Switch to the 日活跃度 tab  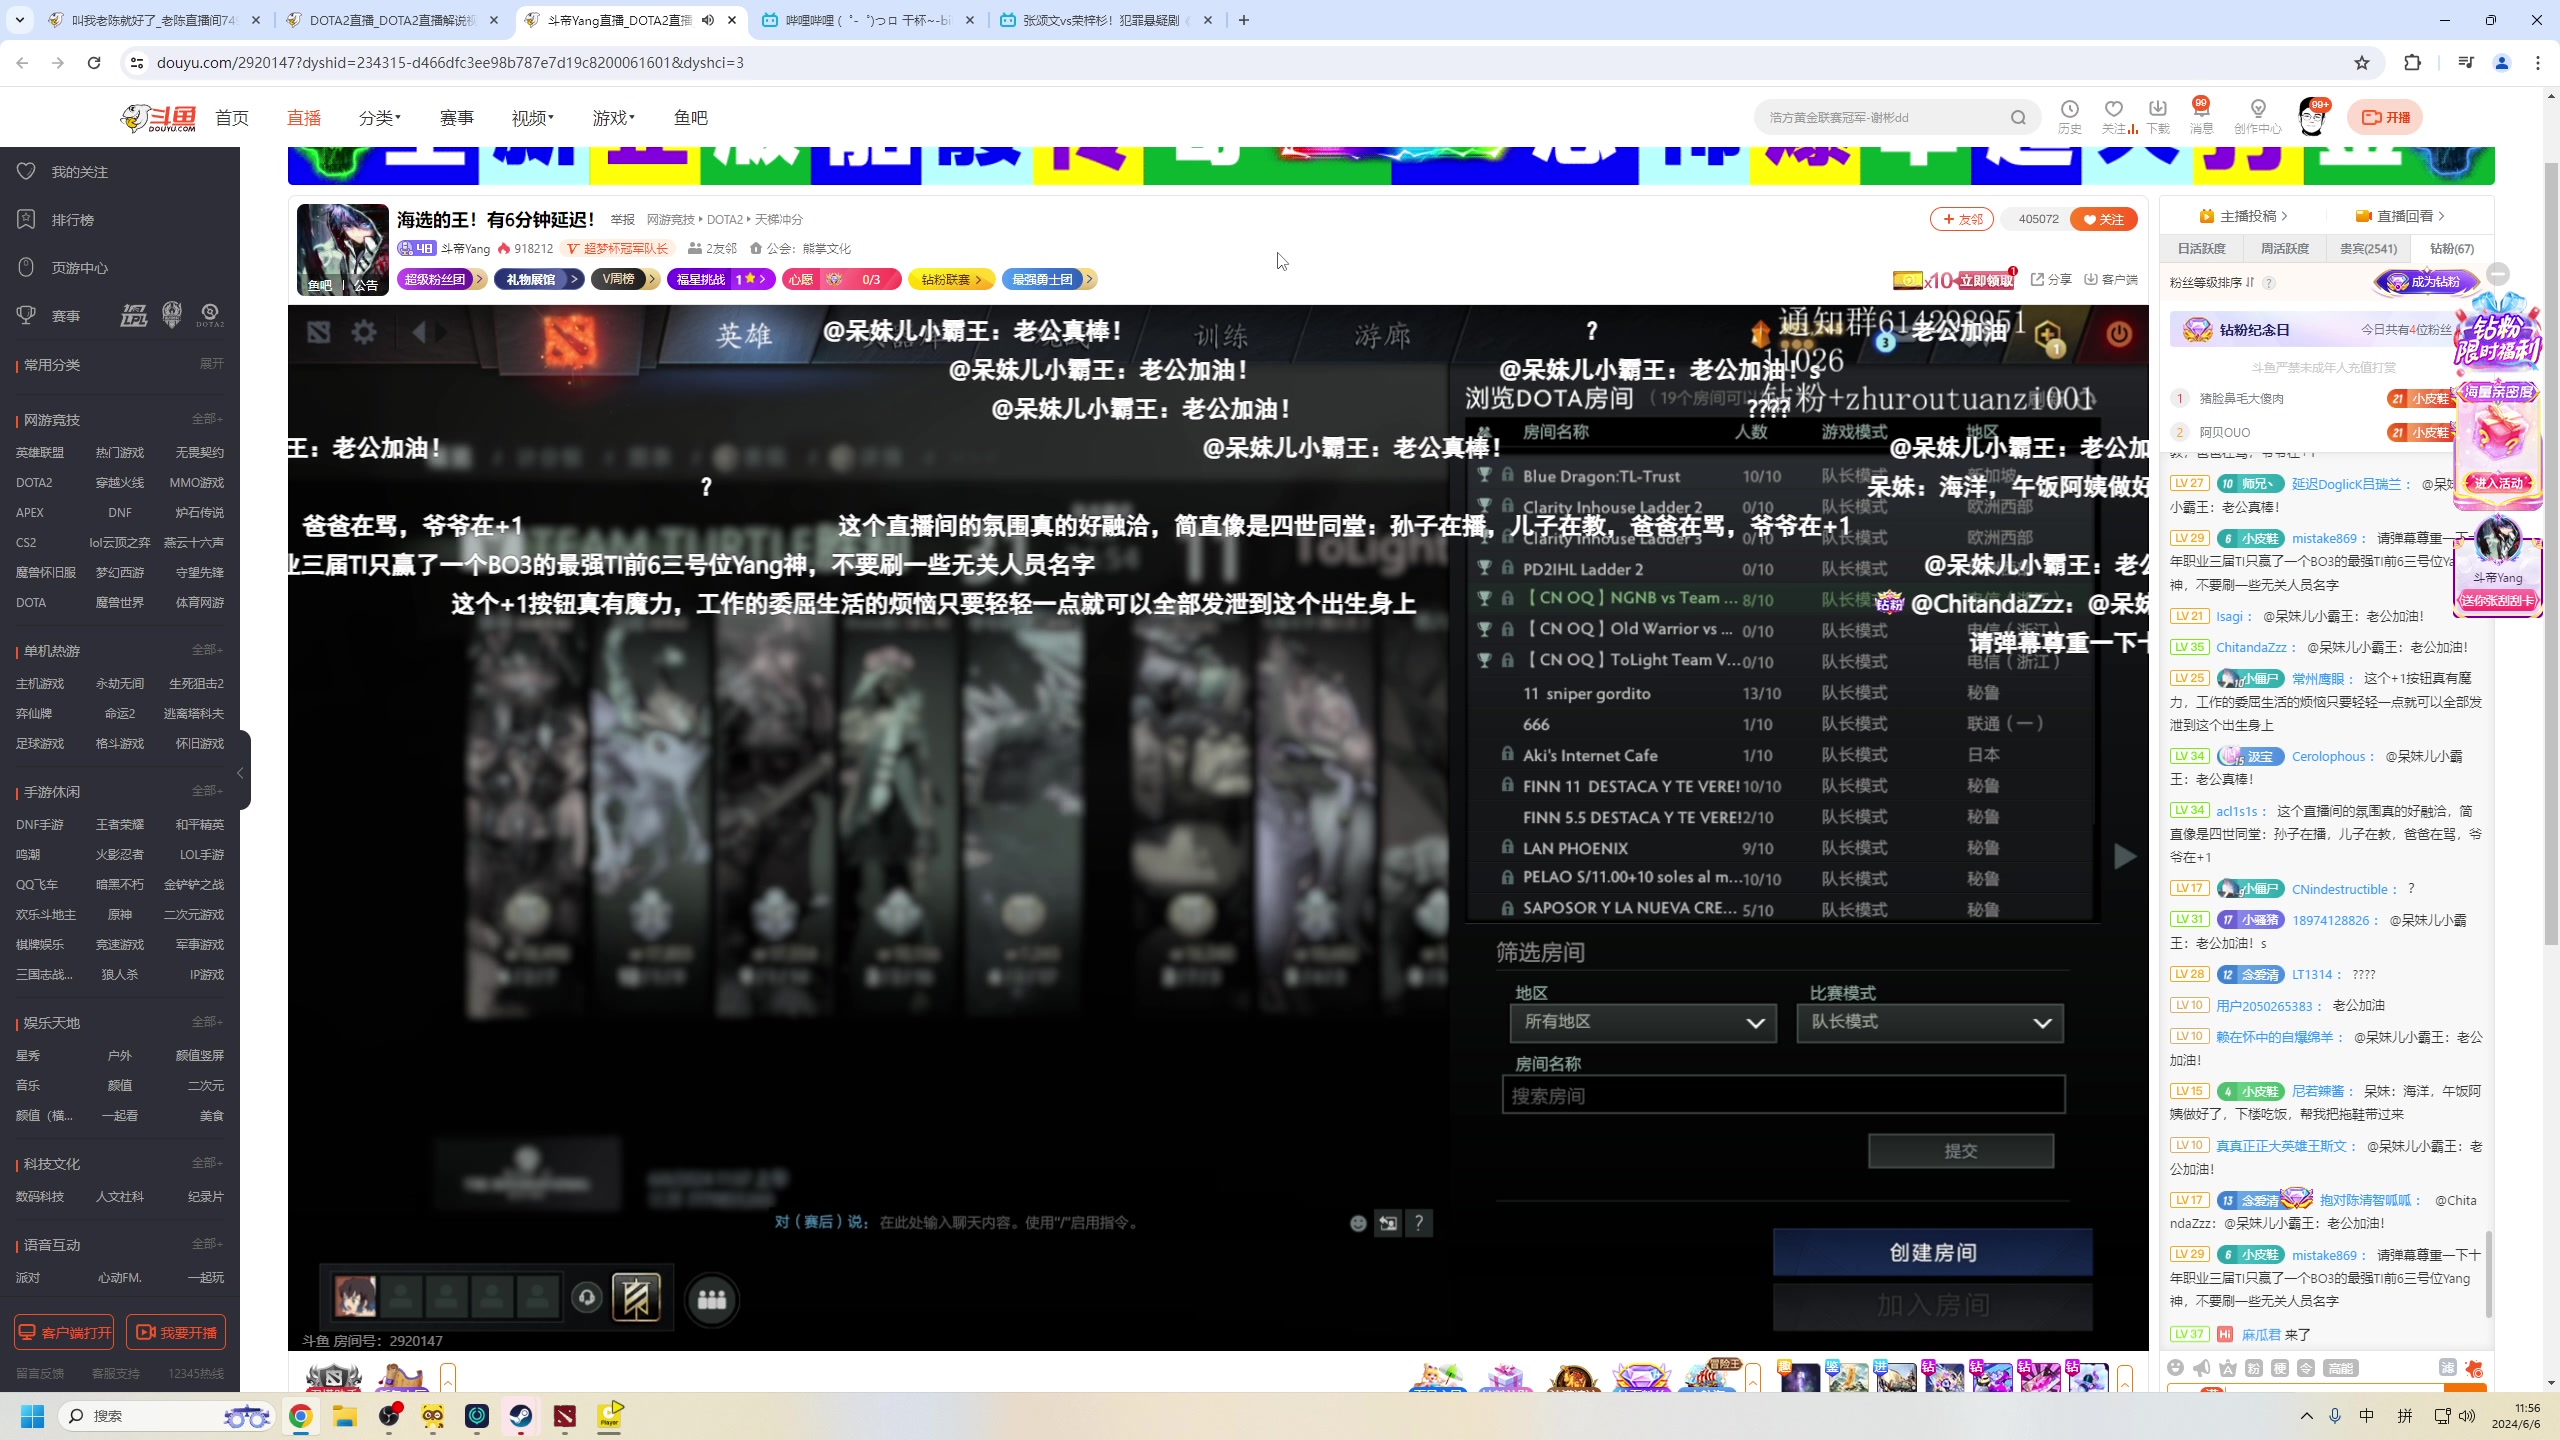pos(2201,248)
